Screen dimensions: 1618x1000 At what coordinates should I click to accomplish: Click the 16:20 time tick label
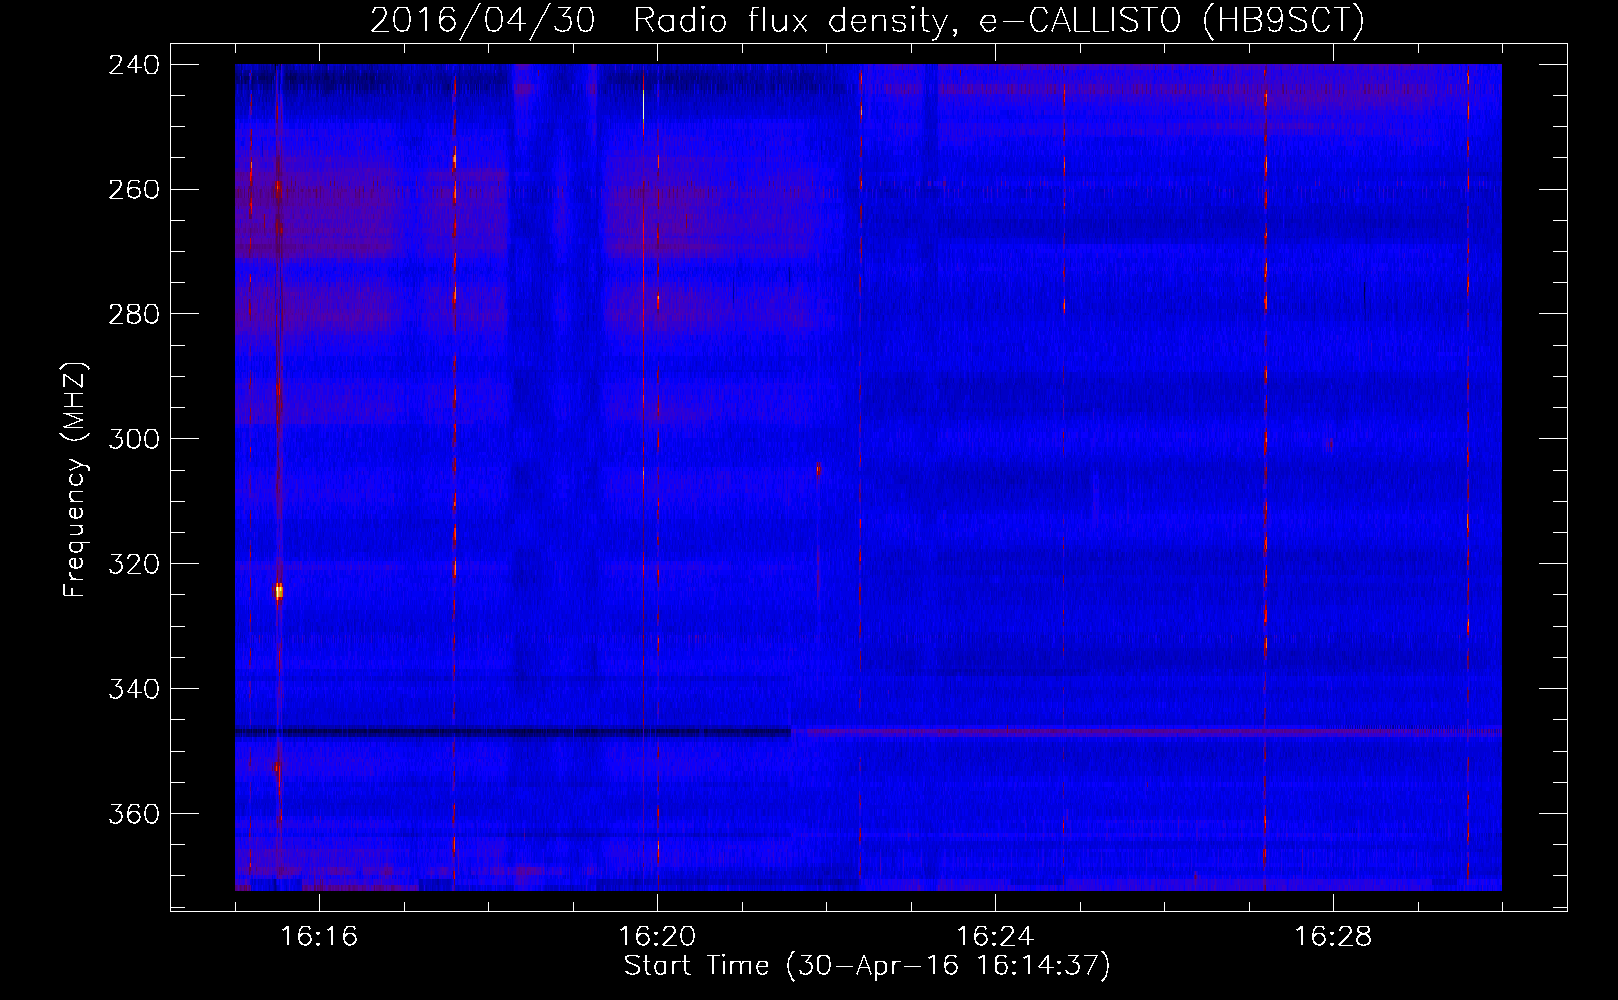(x=657, y=936)
